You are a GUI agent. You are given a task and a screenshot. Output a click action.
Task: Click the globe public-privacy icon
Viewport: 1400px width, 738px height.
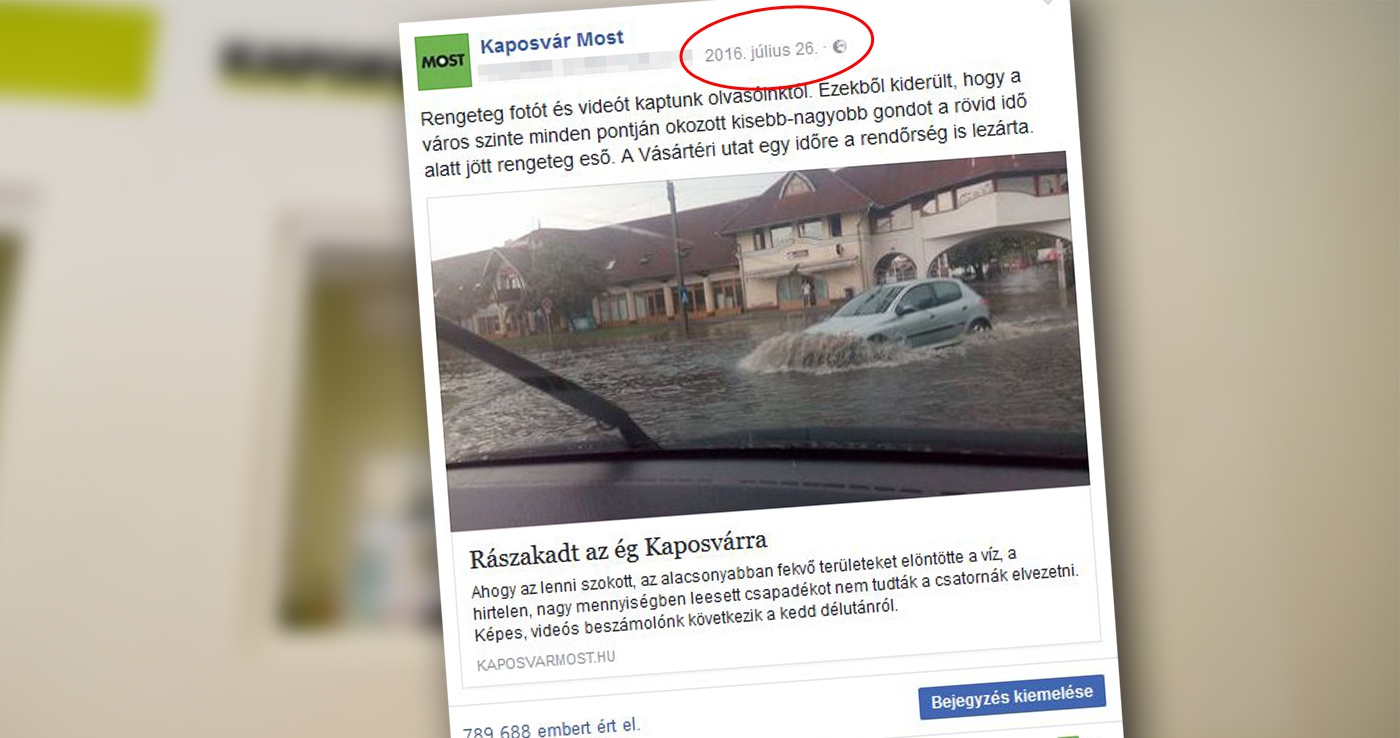pos(839,46)
